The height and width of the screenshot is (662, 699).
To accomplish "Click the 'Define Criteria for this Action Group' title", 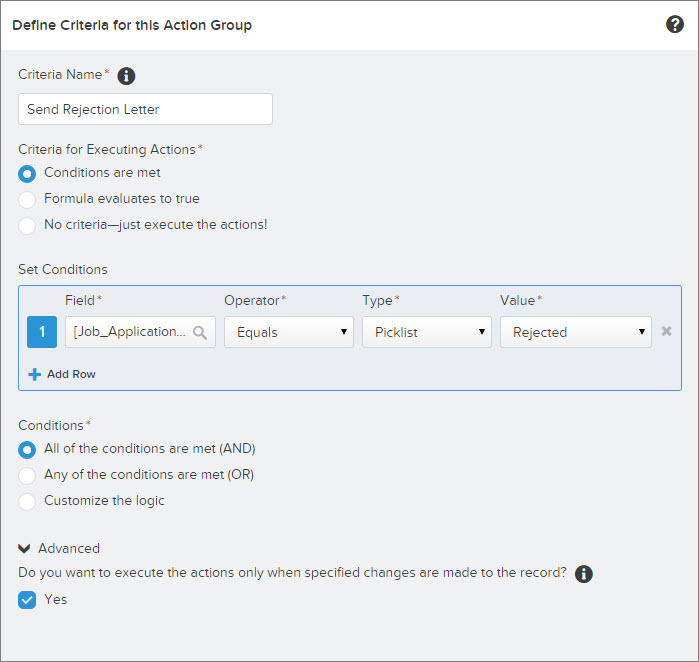I will (132, 25).
